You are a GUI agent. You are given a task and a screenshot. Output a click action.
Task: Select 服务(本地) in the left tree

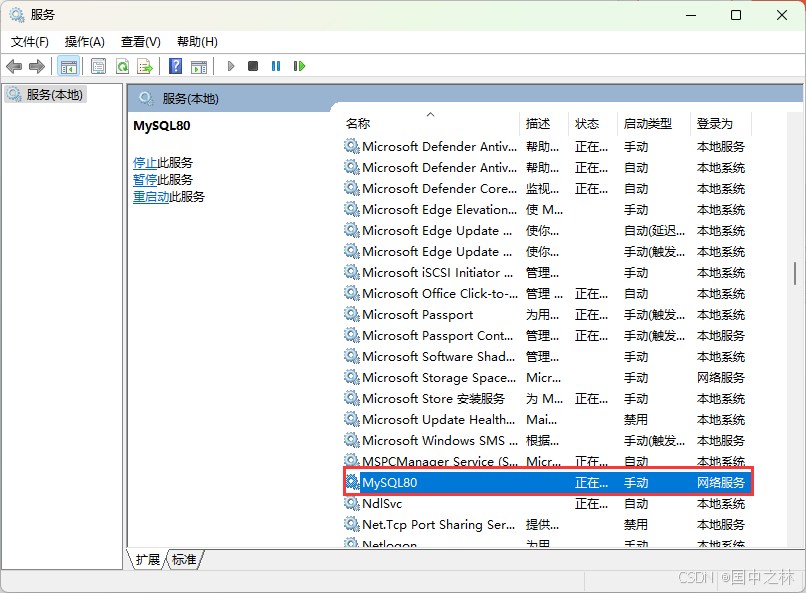(x=46, y=95)
